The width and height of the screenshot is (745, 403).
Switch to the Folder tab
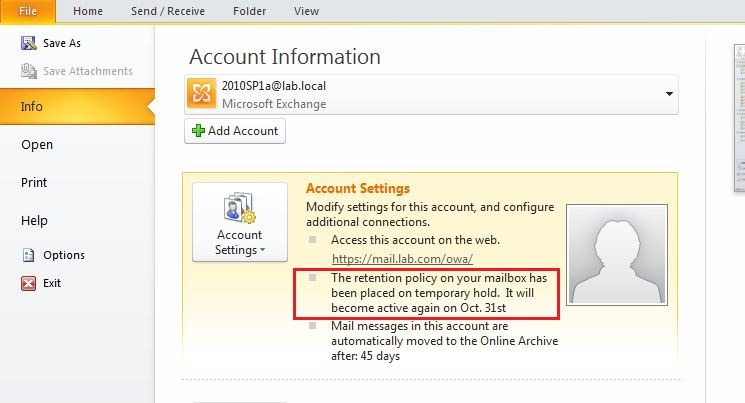249,11
